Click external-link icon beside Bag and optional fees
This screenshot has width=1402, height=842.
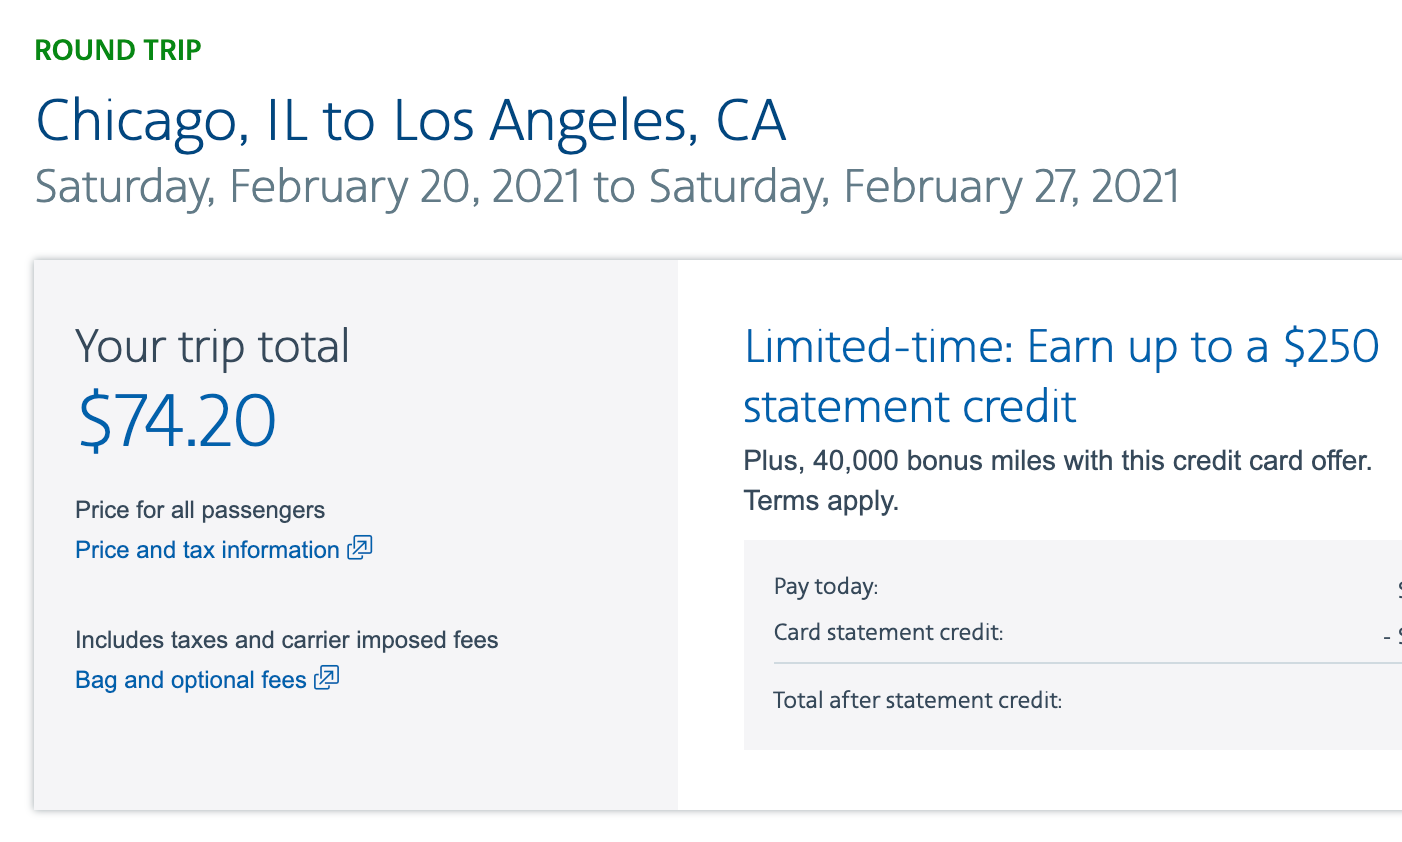click(327, 678)
